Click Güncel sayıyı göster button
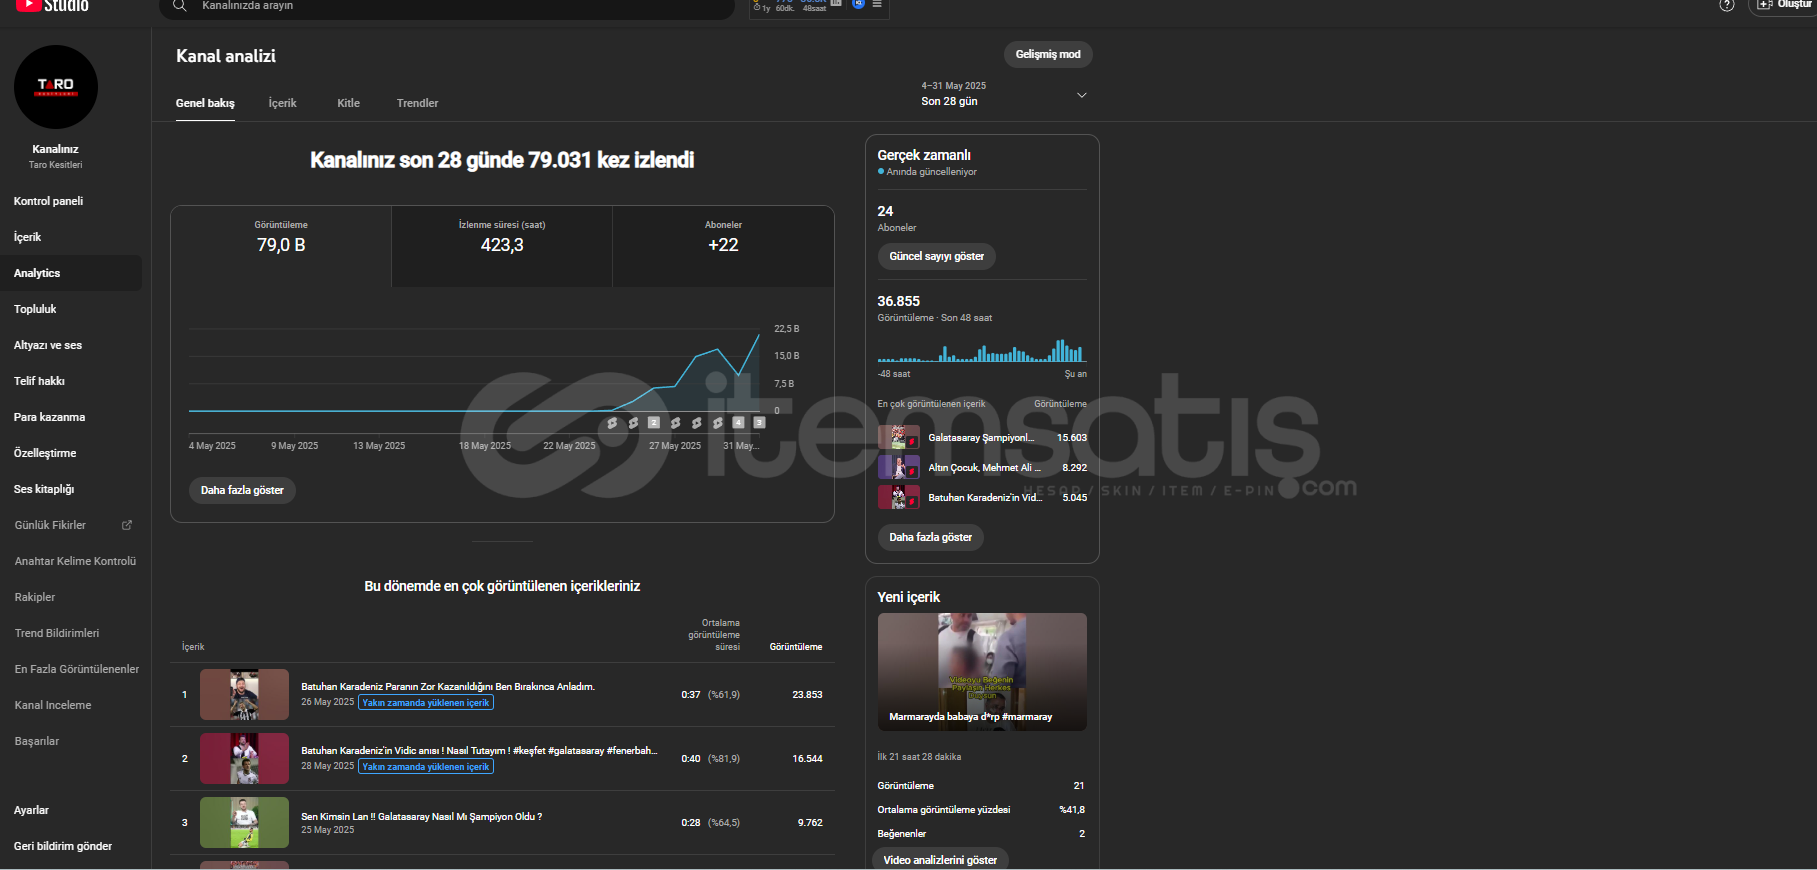1817x870 pixels. [936, 256]
